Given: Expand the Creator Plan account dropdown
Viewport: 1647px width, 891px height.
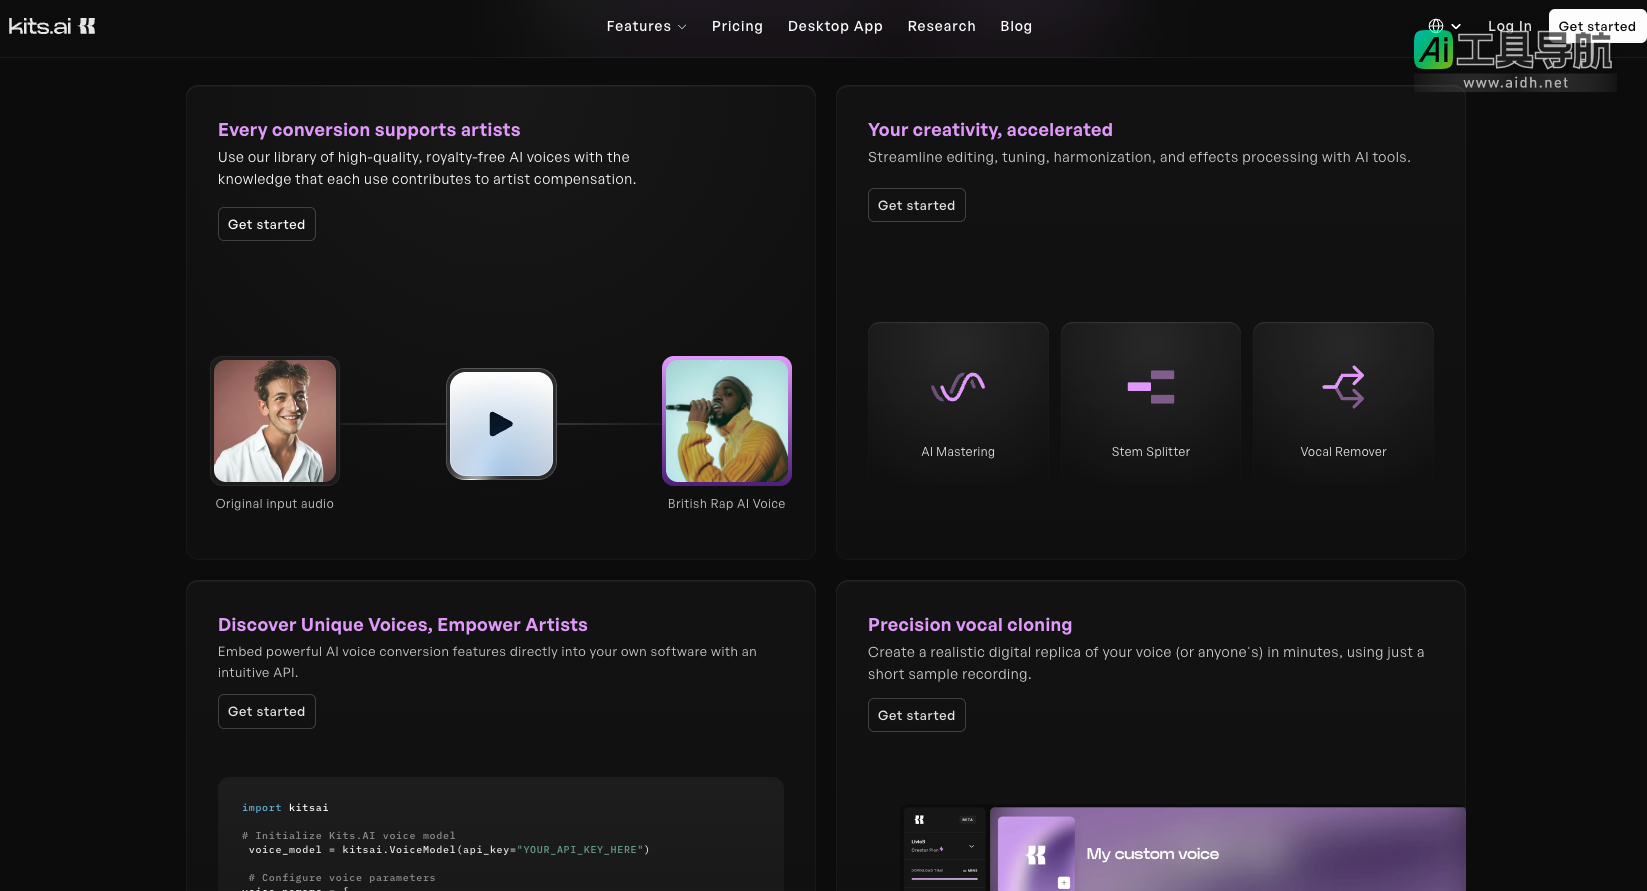Looking at the screenshot, I should point(971,847).
